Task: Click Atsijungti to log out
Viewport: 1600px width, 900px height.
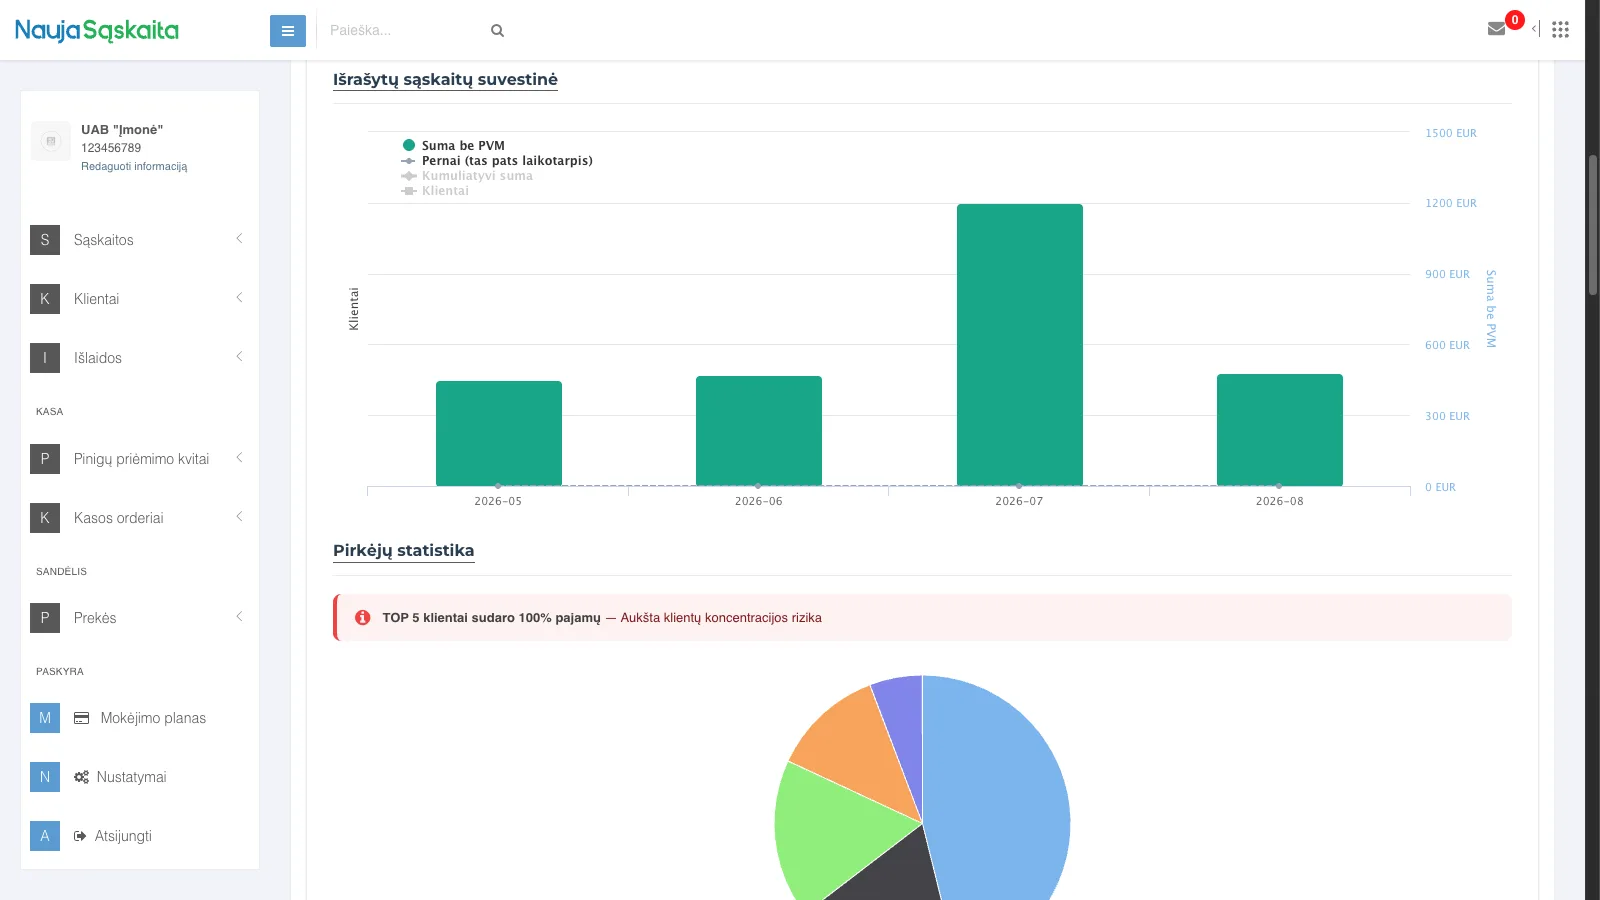Action: point(123,836)
